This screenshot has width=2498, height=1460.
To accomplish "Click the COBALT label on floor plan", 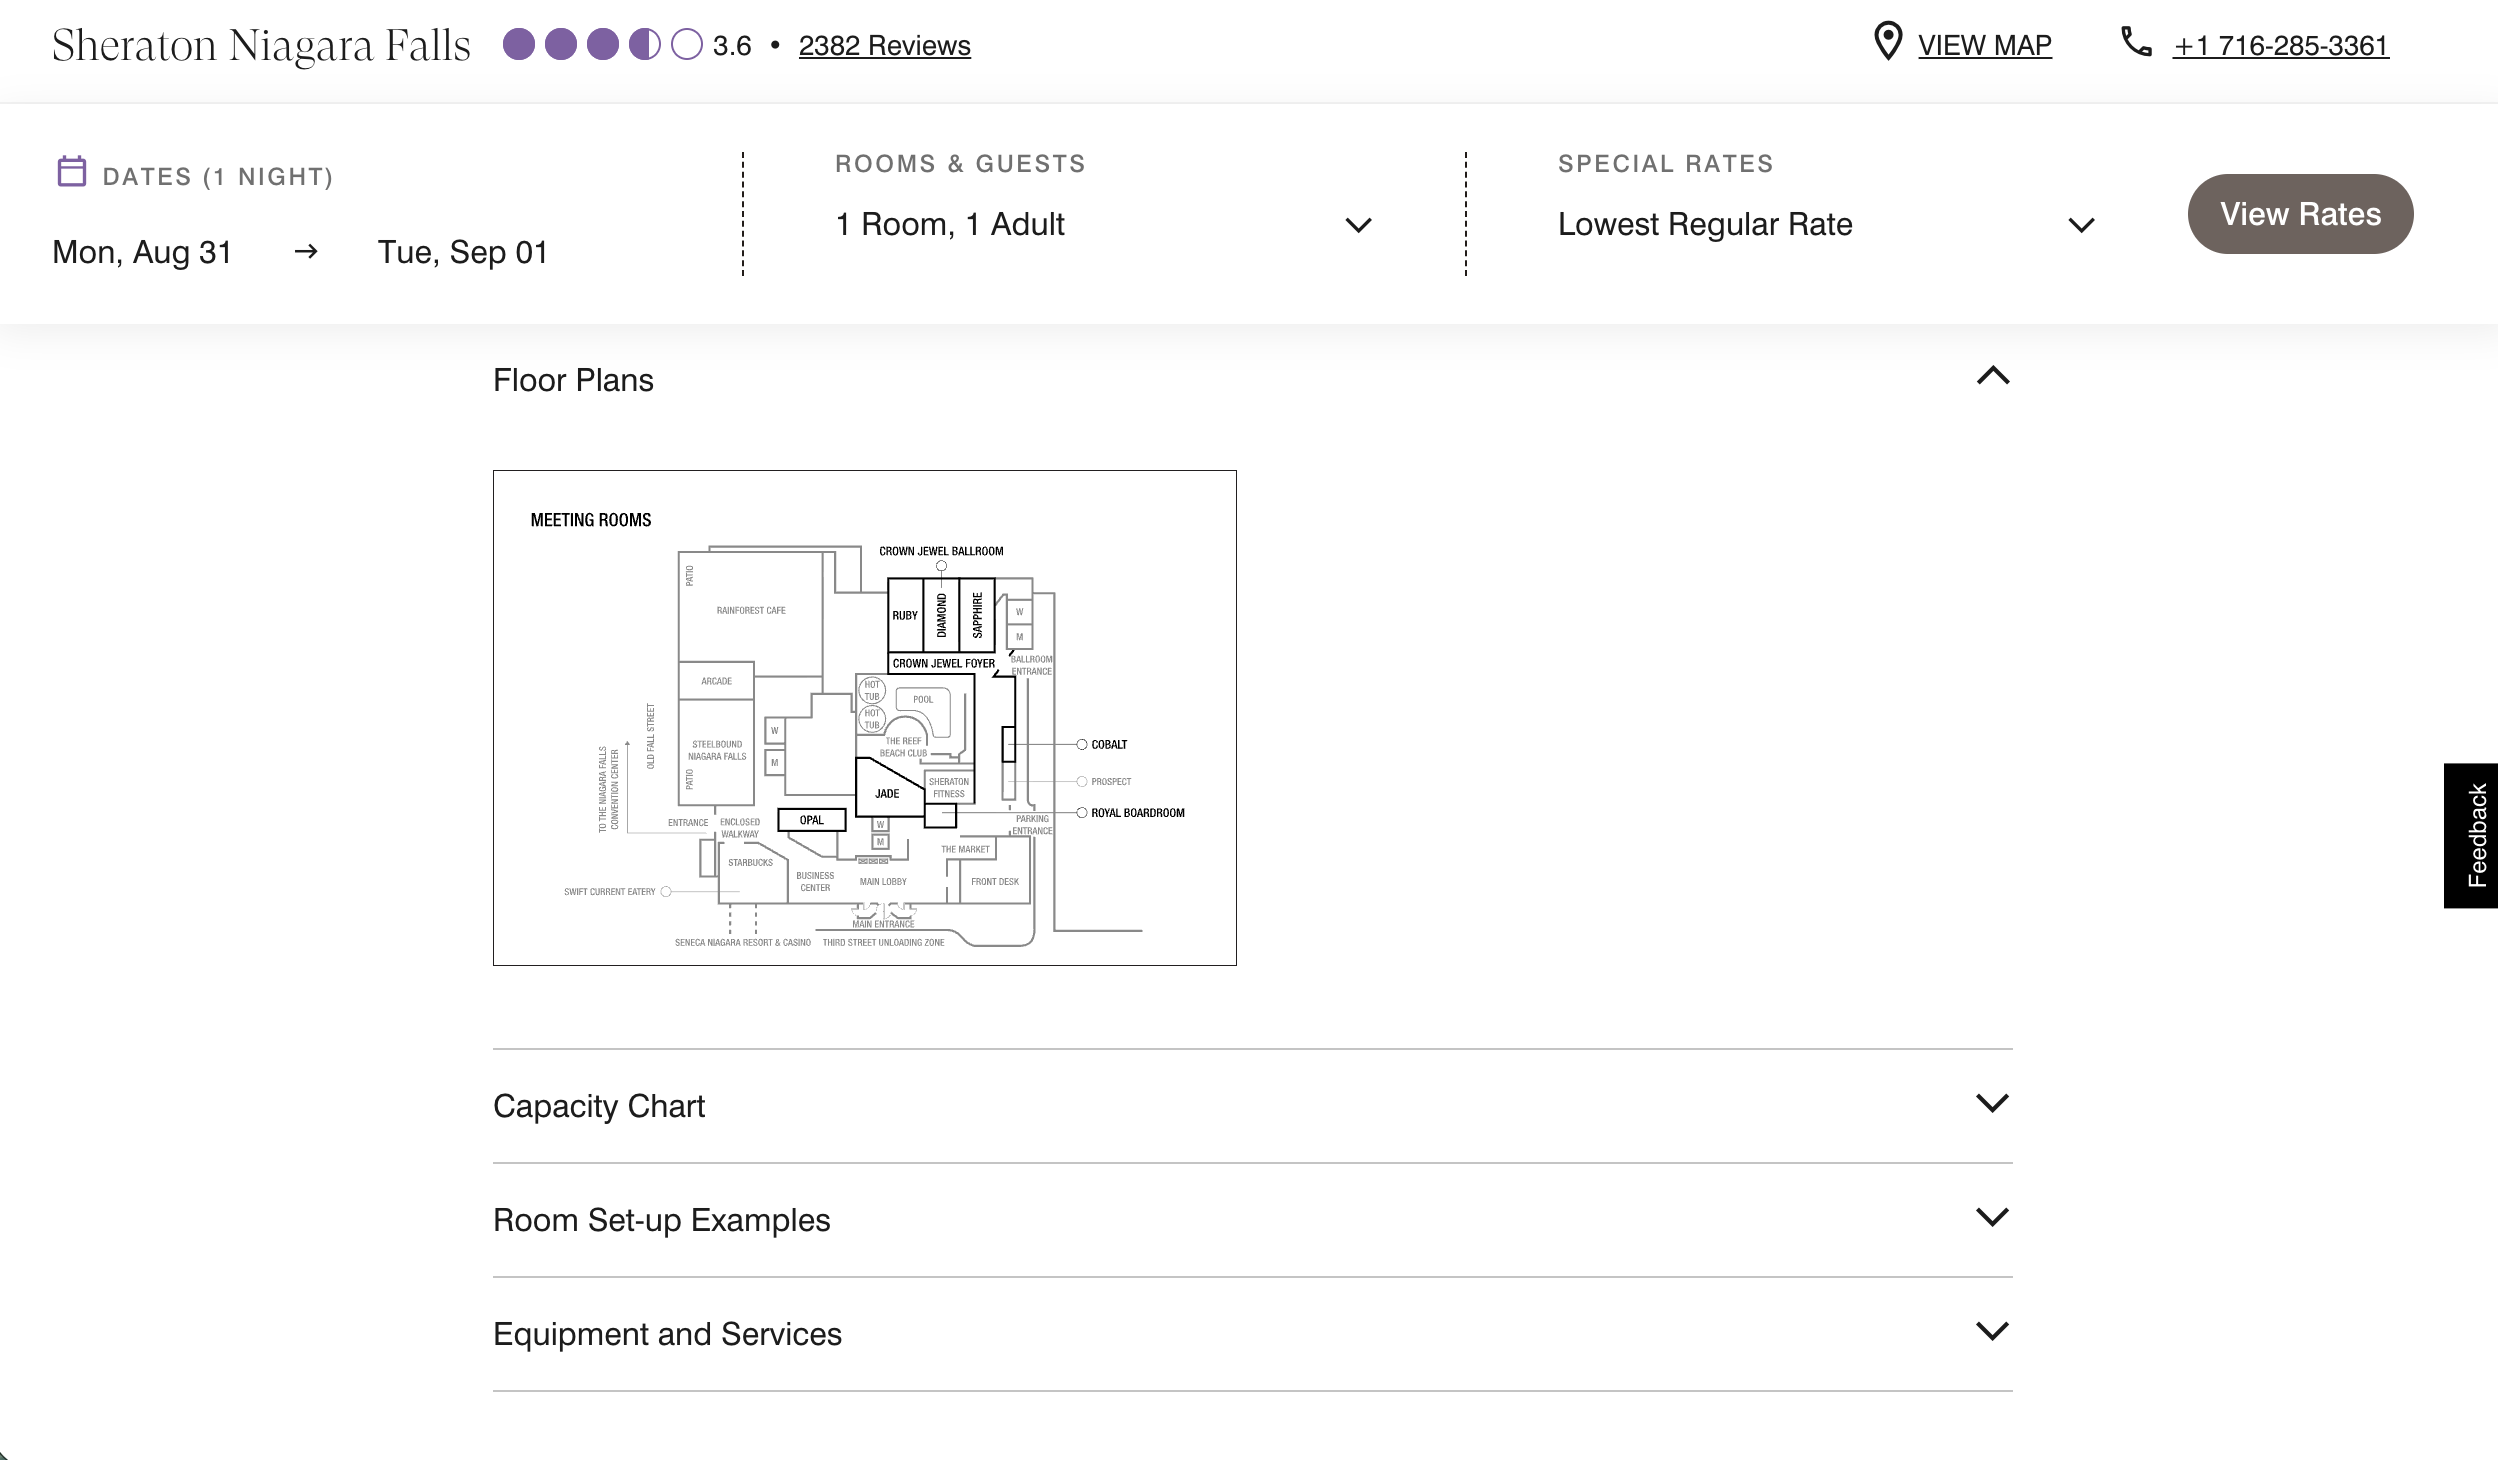I will 1109,745.
